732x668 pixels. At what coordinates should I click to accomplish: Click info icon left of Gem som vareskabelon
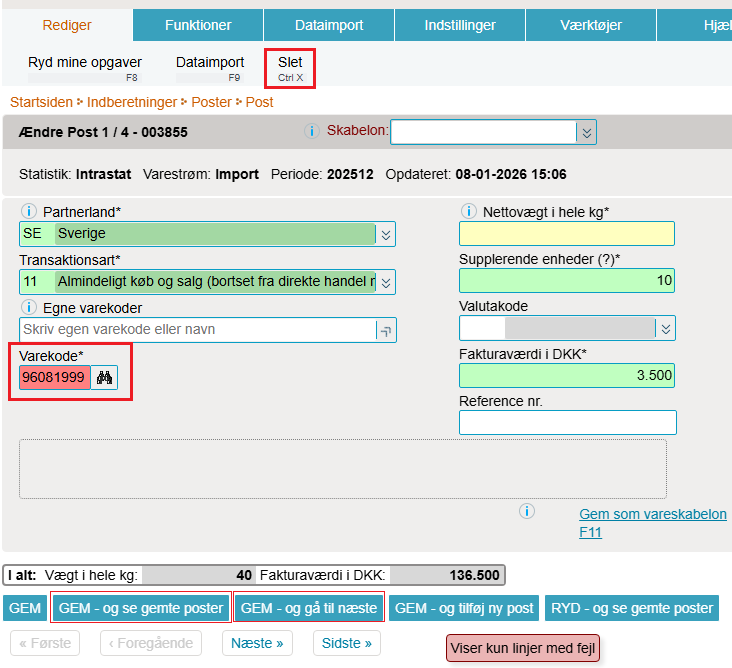527,511
